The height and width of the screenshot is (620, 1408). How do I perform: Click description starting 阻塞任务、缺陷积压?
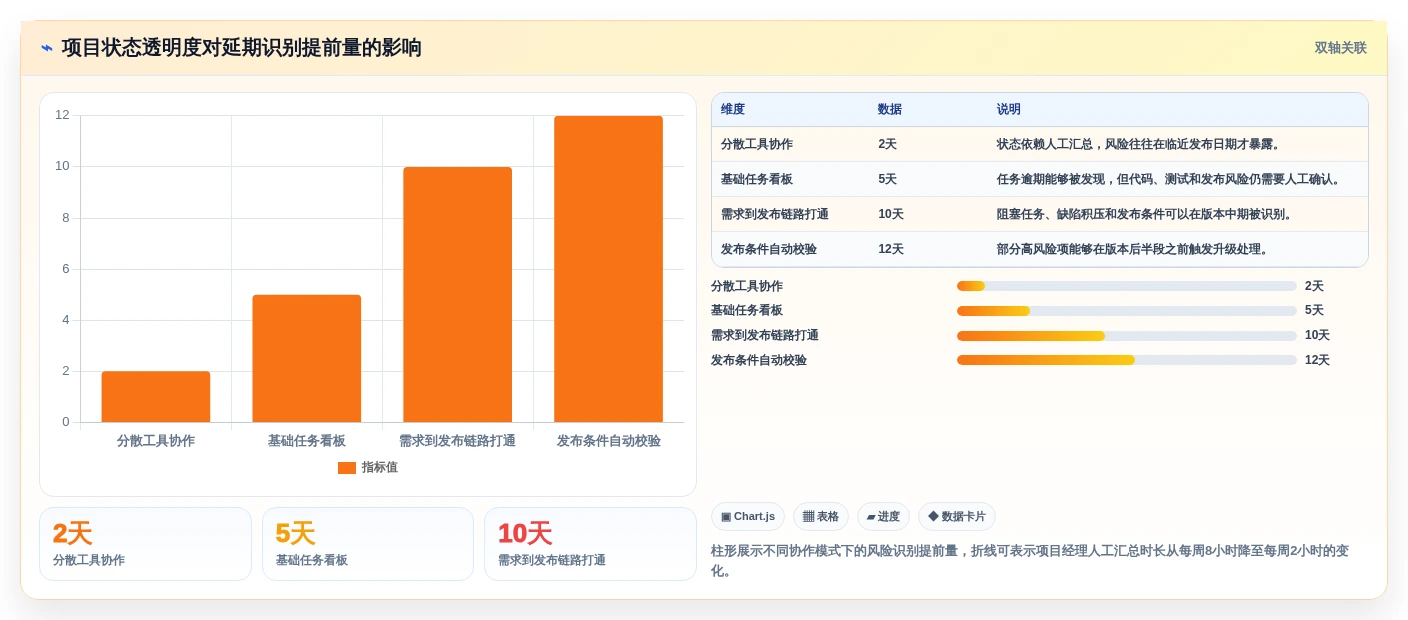(1145, 214)
